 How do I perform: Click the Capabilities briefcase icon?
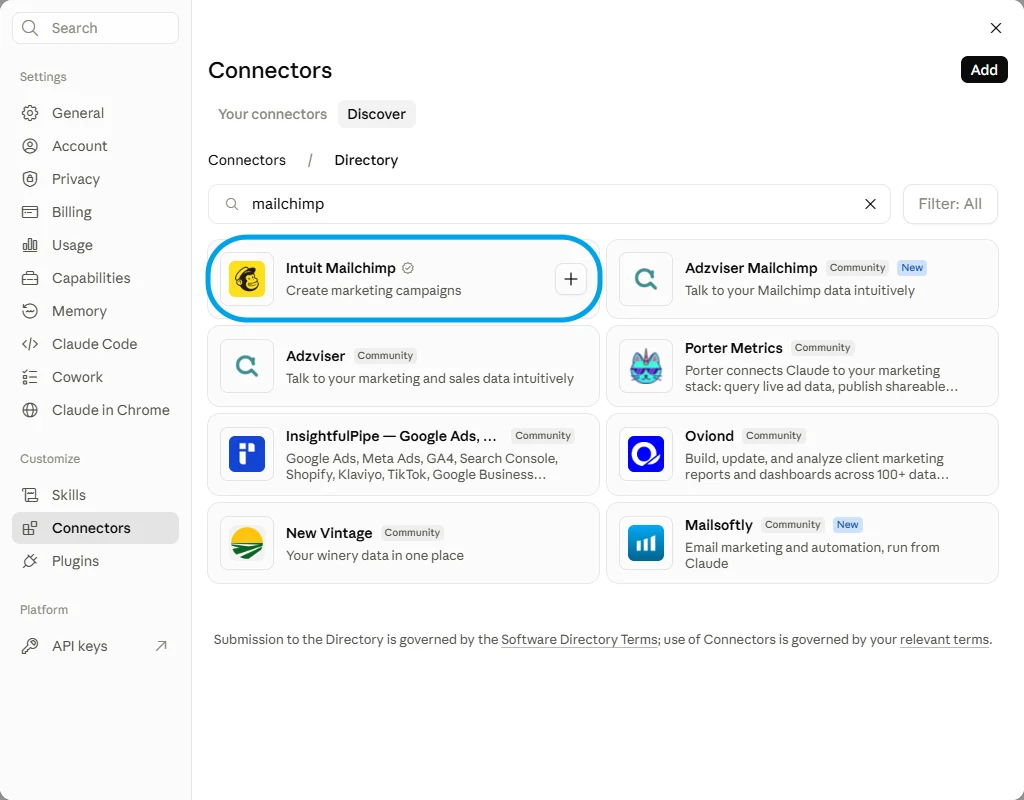[x=30, y=278]
